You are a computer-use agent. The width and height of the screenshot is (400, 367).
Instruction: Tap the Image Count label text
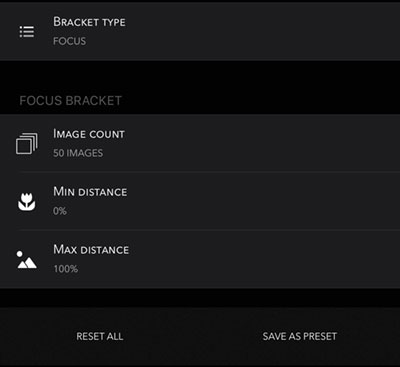tap(89, 134)
